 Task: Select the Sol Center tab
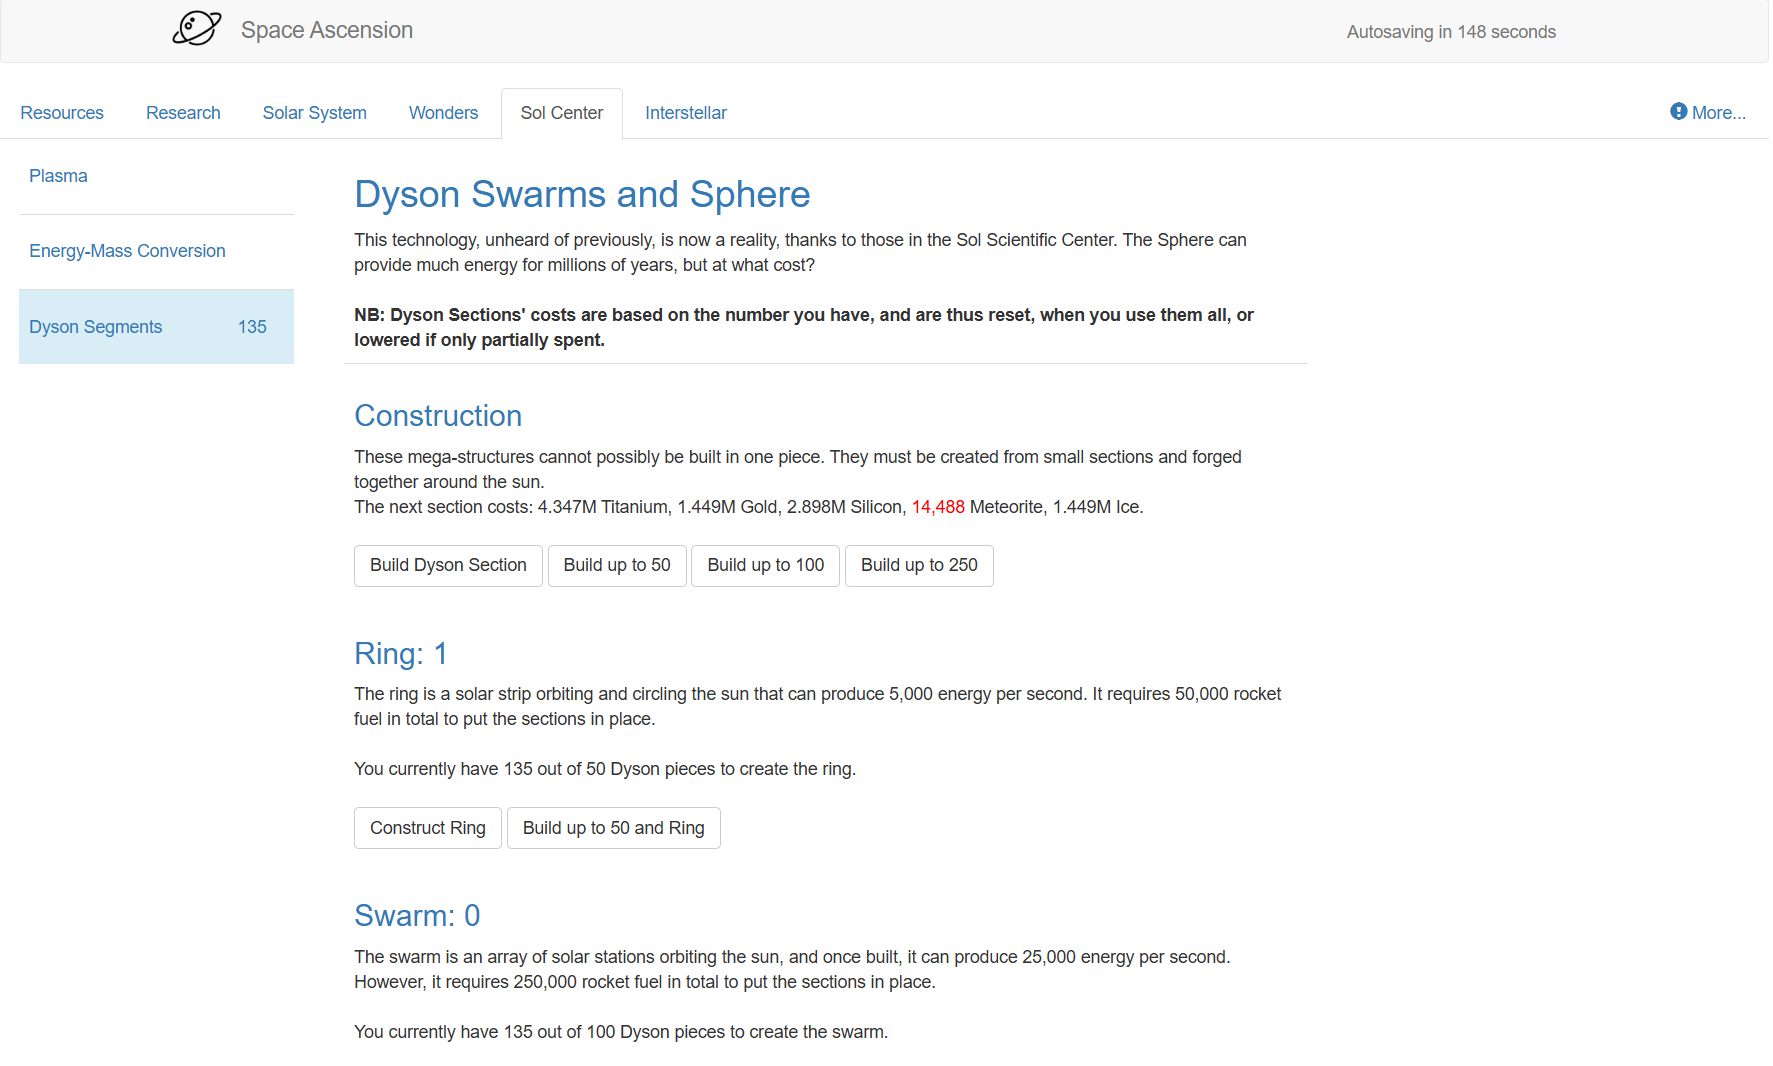pos(561,113)
